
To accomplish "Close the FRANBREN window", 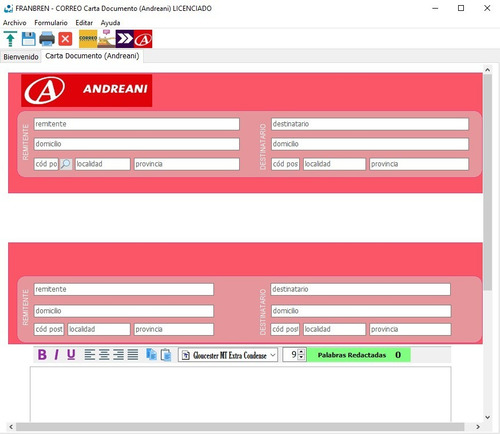I will 487,8.
